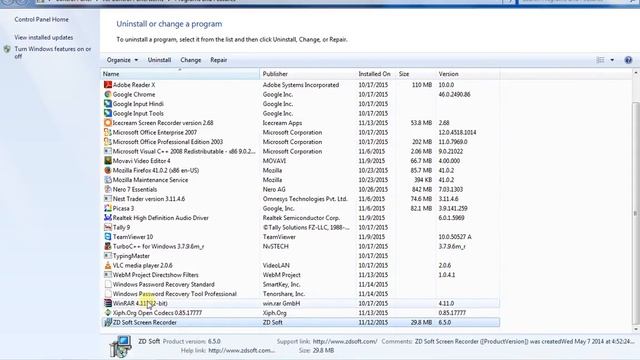
Task: Select Microsoft Visual C++ 2008 Redistributable row
Action: click(300, 151)
